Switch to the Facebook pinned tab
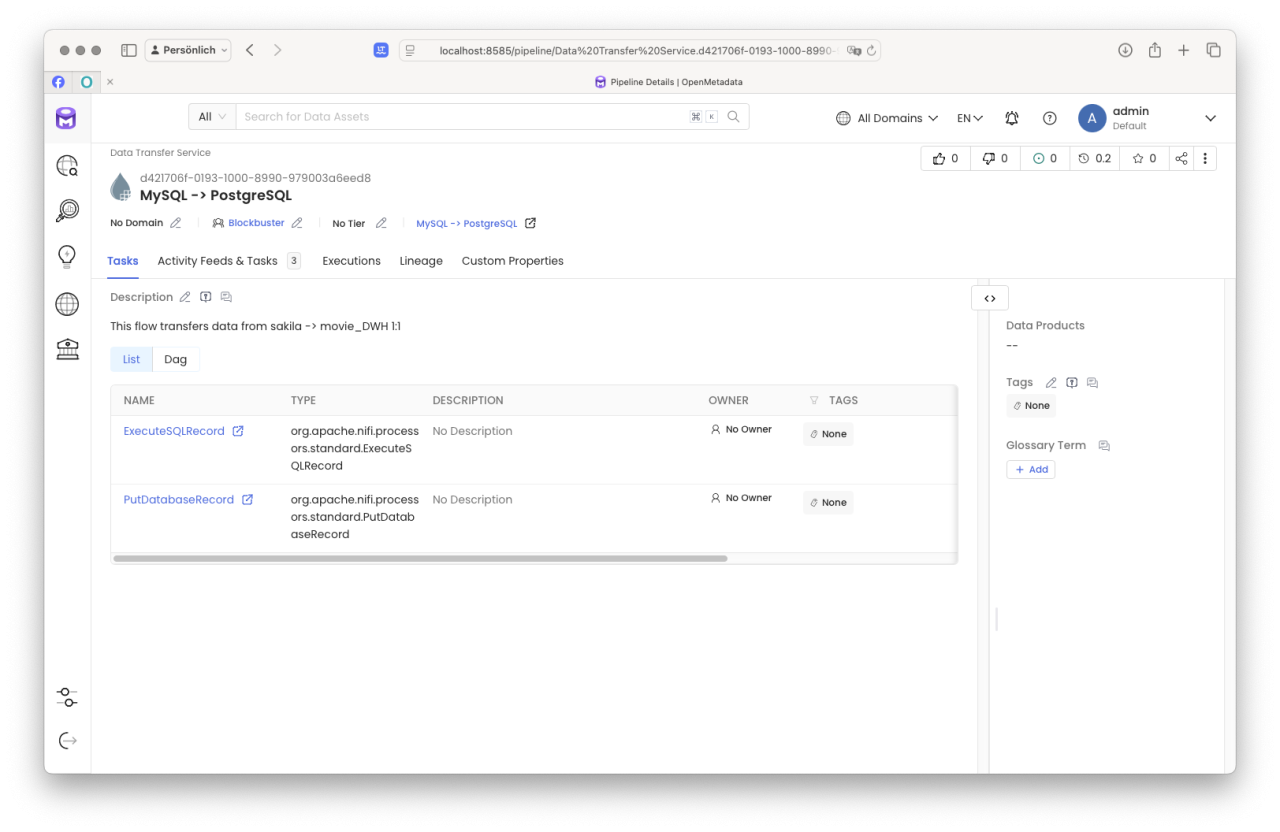 coord(58,82)
